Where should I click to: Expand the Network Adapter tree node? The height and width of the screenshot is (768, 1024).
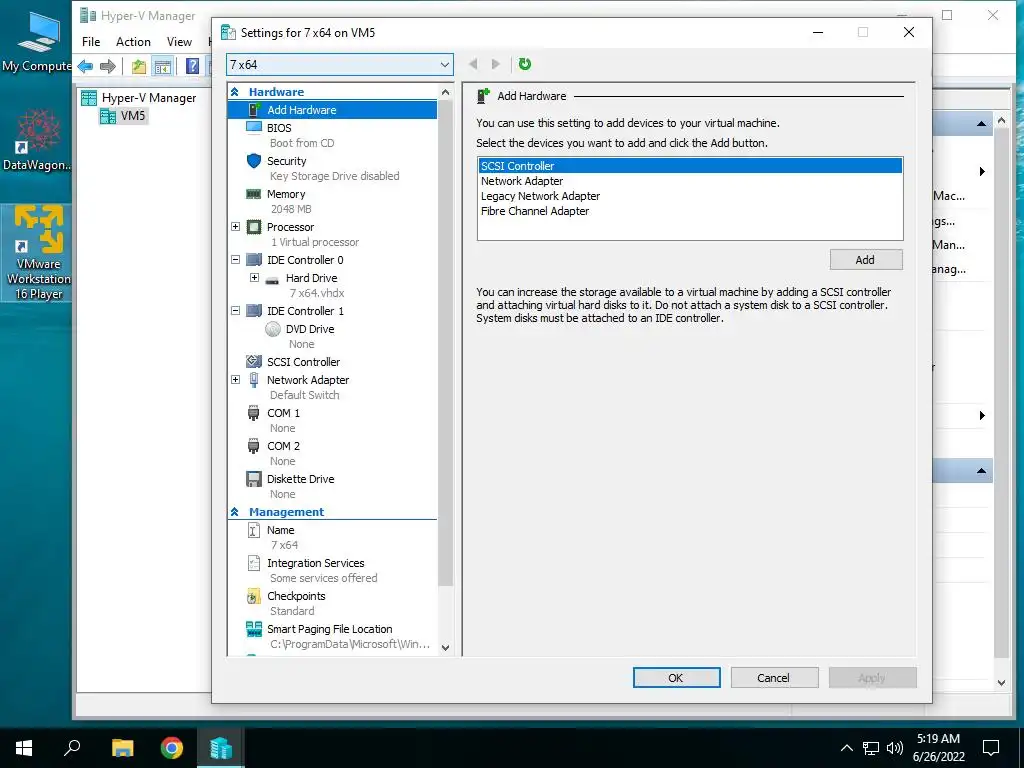pyautogui.click(x=236, y=379)
